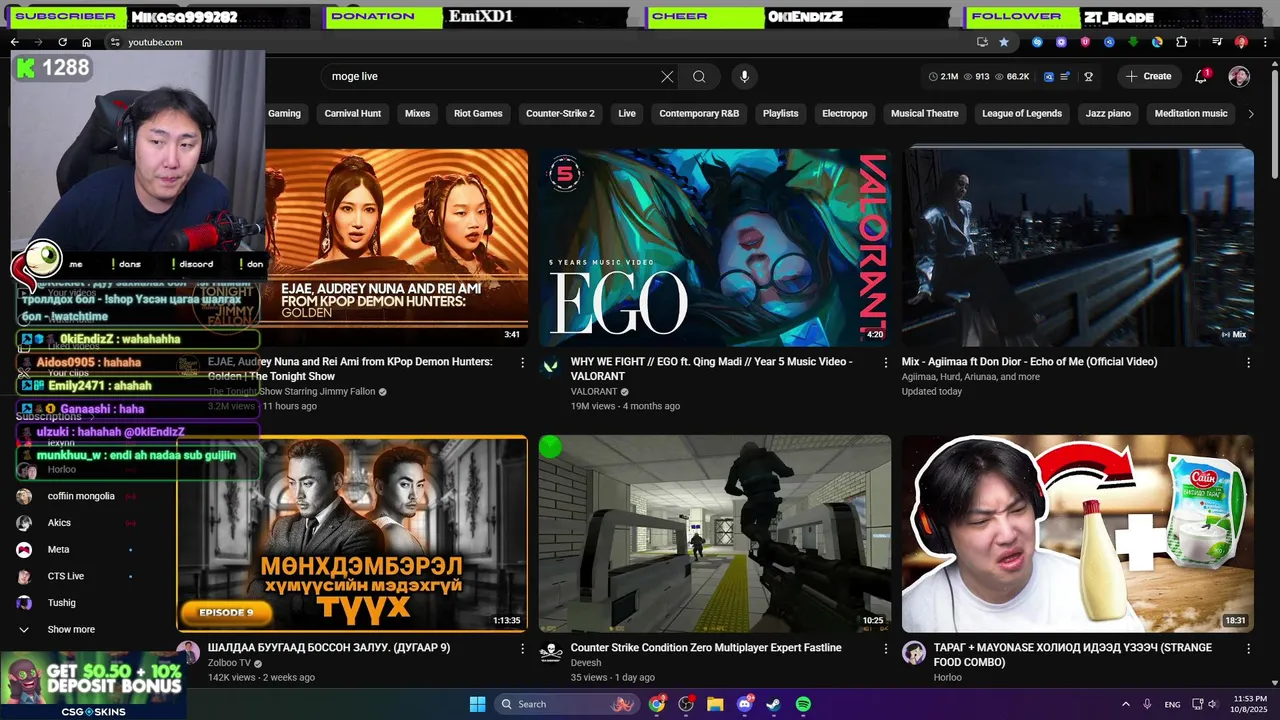Image resolution: width=1280 pixels, height=720 pixels.
Task: Open Meta channel in sidebar
Action: point(58,549)
